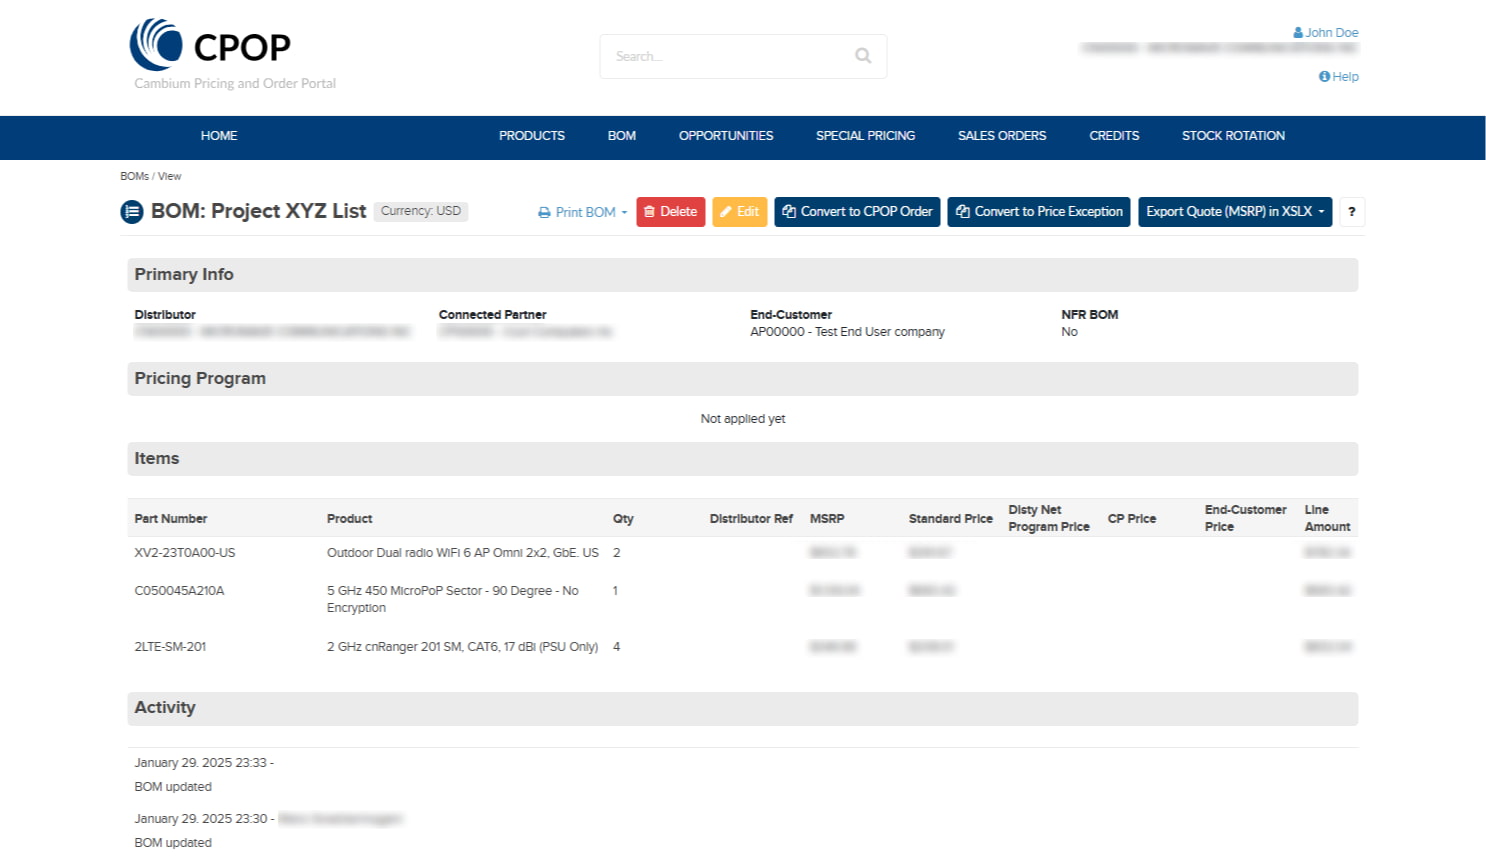Screen dimensions: 1486x864
Task: Click the BOM: Project XYZ List title
Action: [x=258, y=211]
